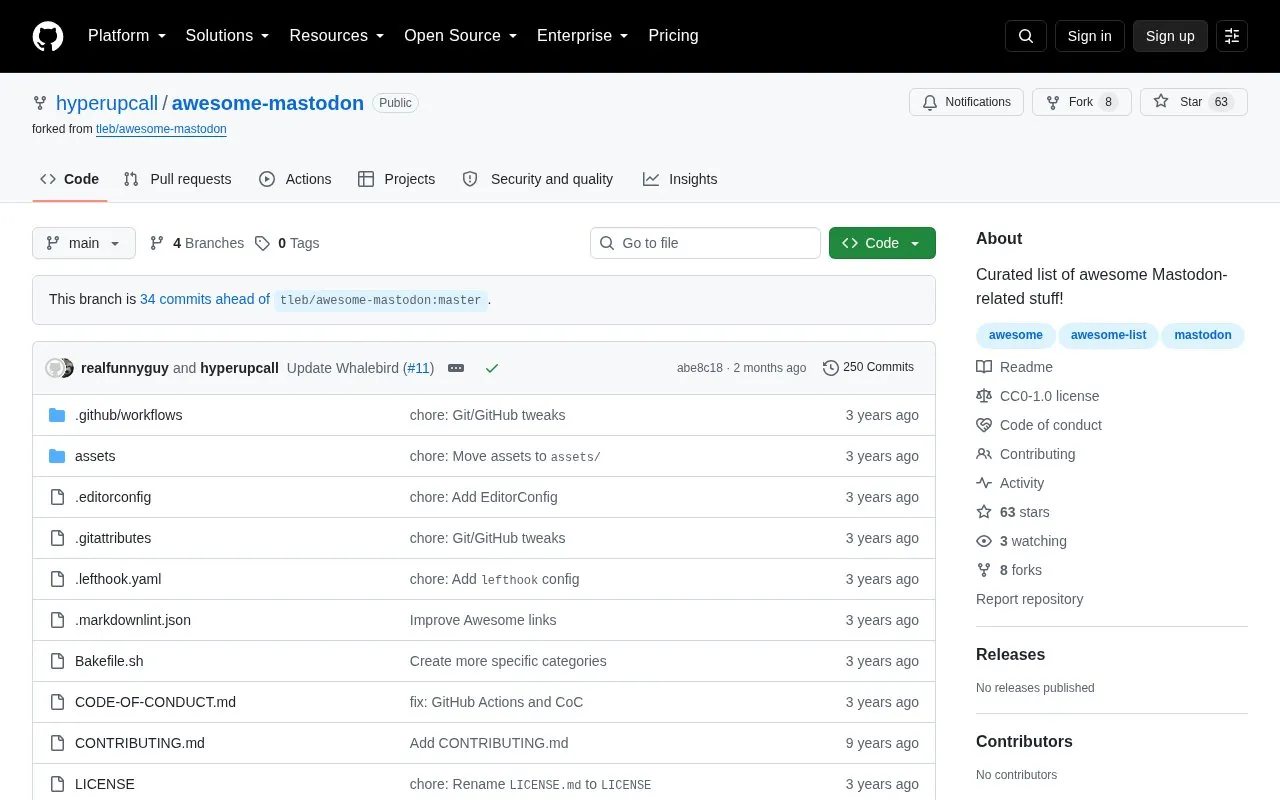View the 63 stars link
Viewport: 1280px width, 800px height.
(x=1013, y=512)
